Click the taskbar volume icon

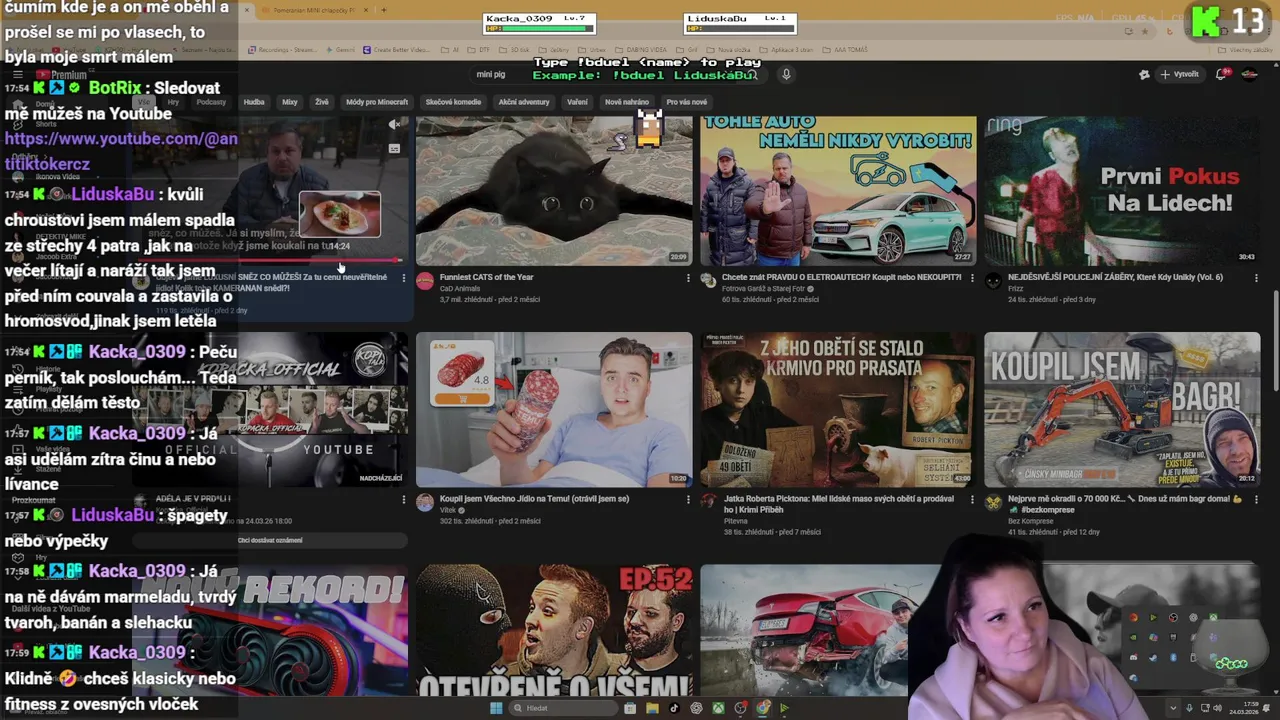[1216, 709]
